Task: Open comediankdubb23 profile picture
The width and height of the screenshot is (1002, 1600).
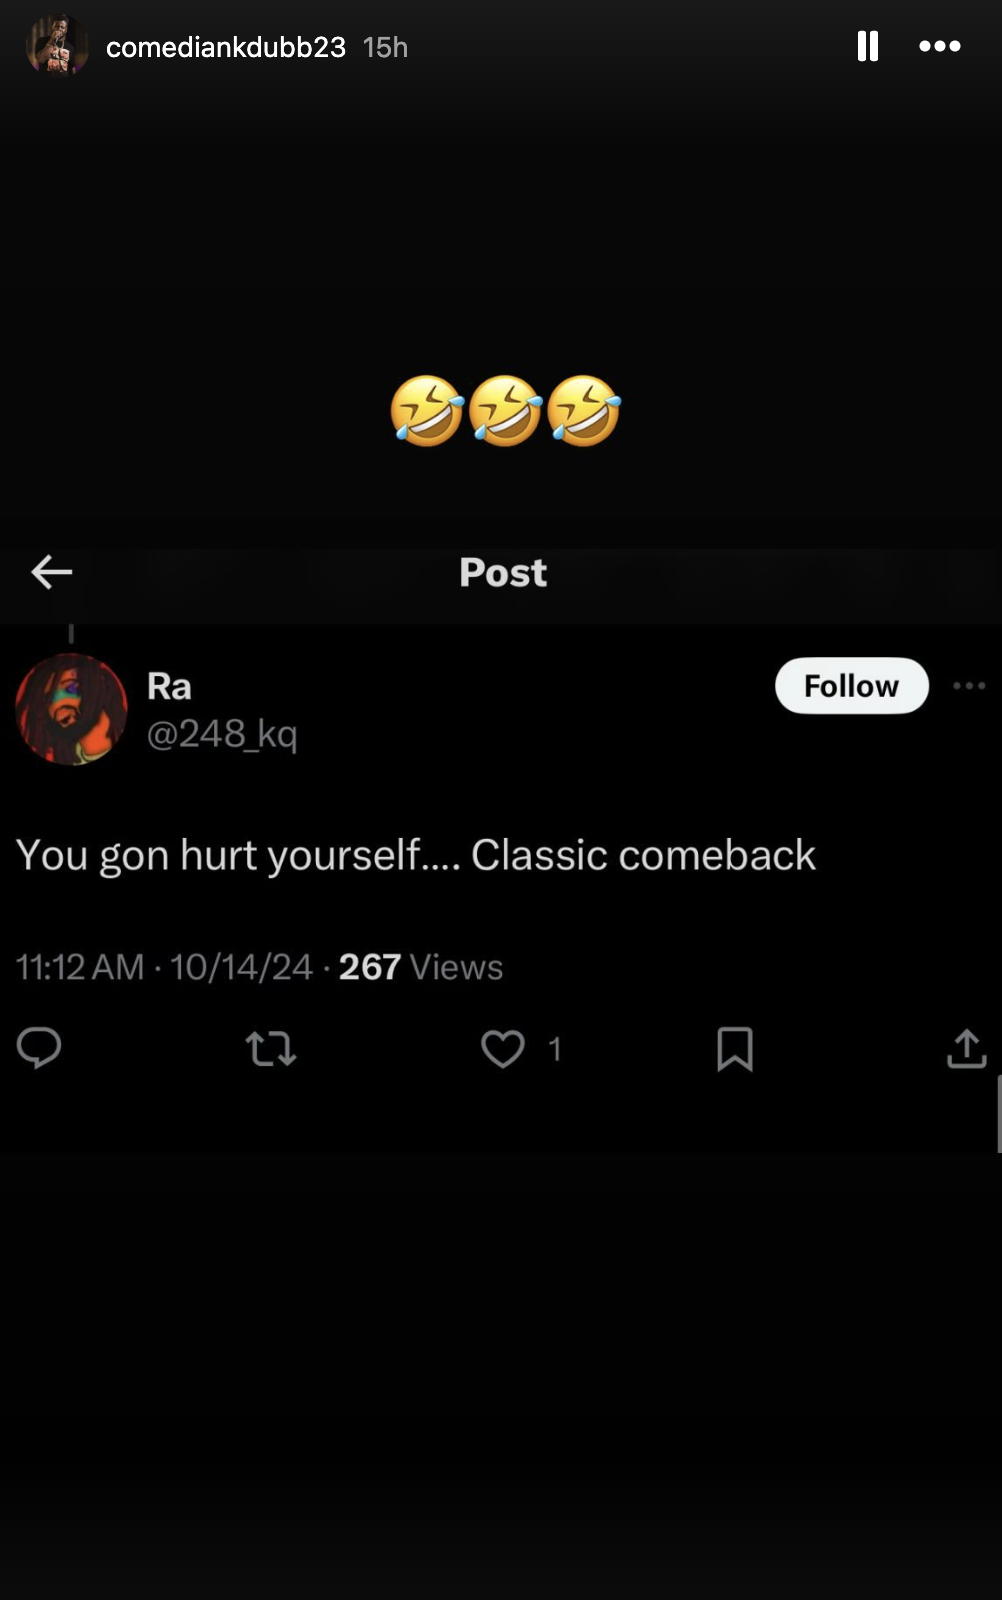Action: click(57, 46)
